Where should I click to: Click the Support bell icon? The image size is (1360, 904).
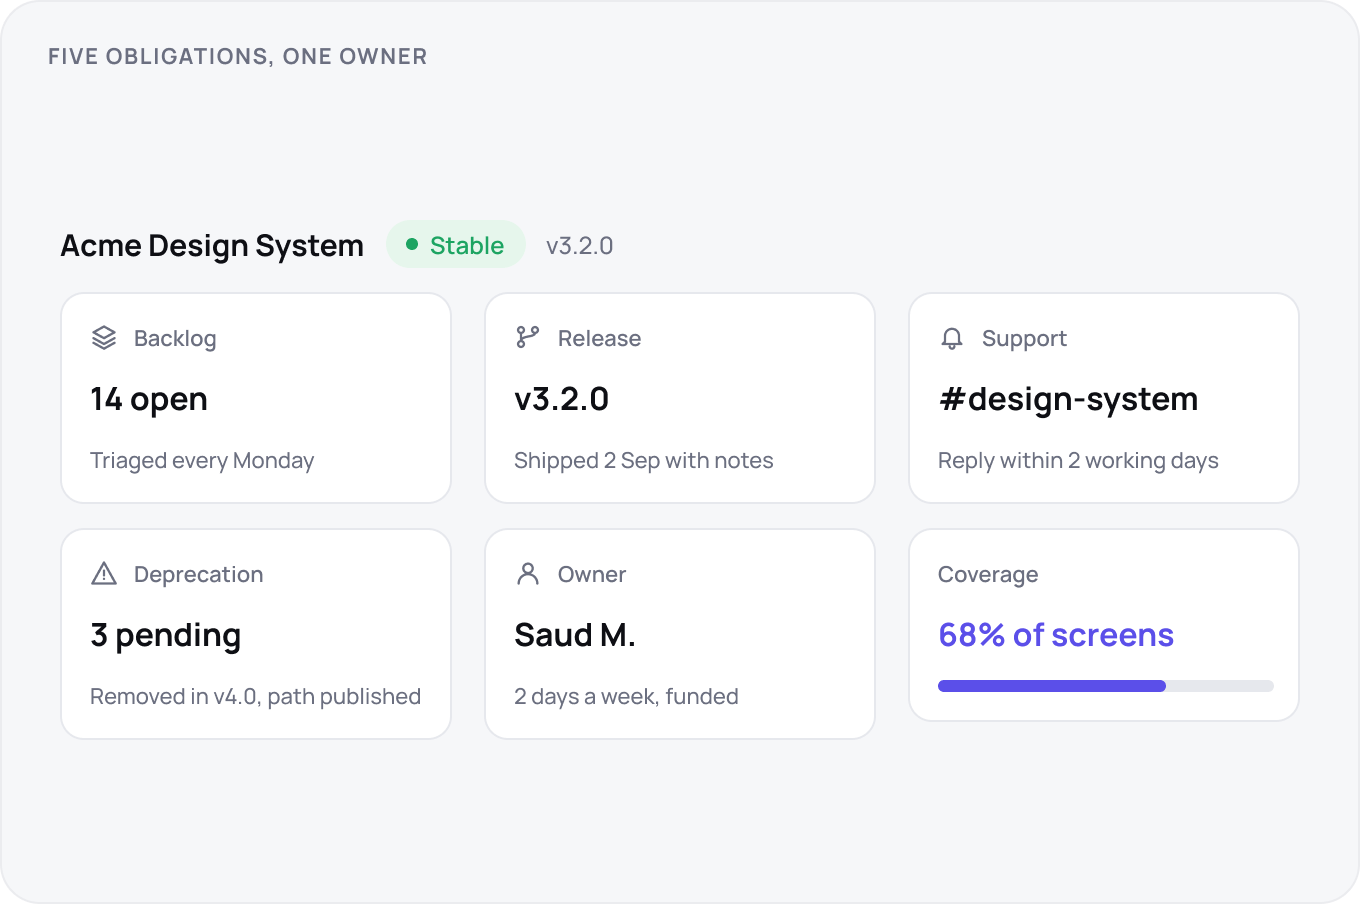(x=952, y=338)
